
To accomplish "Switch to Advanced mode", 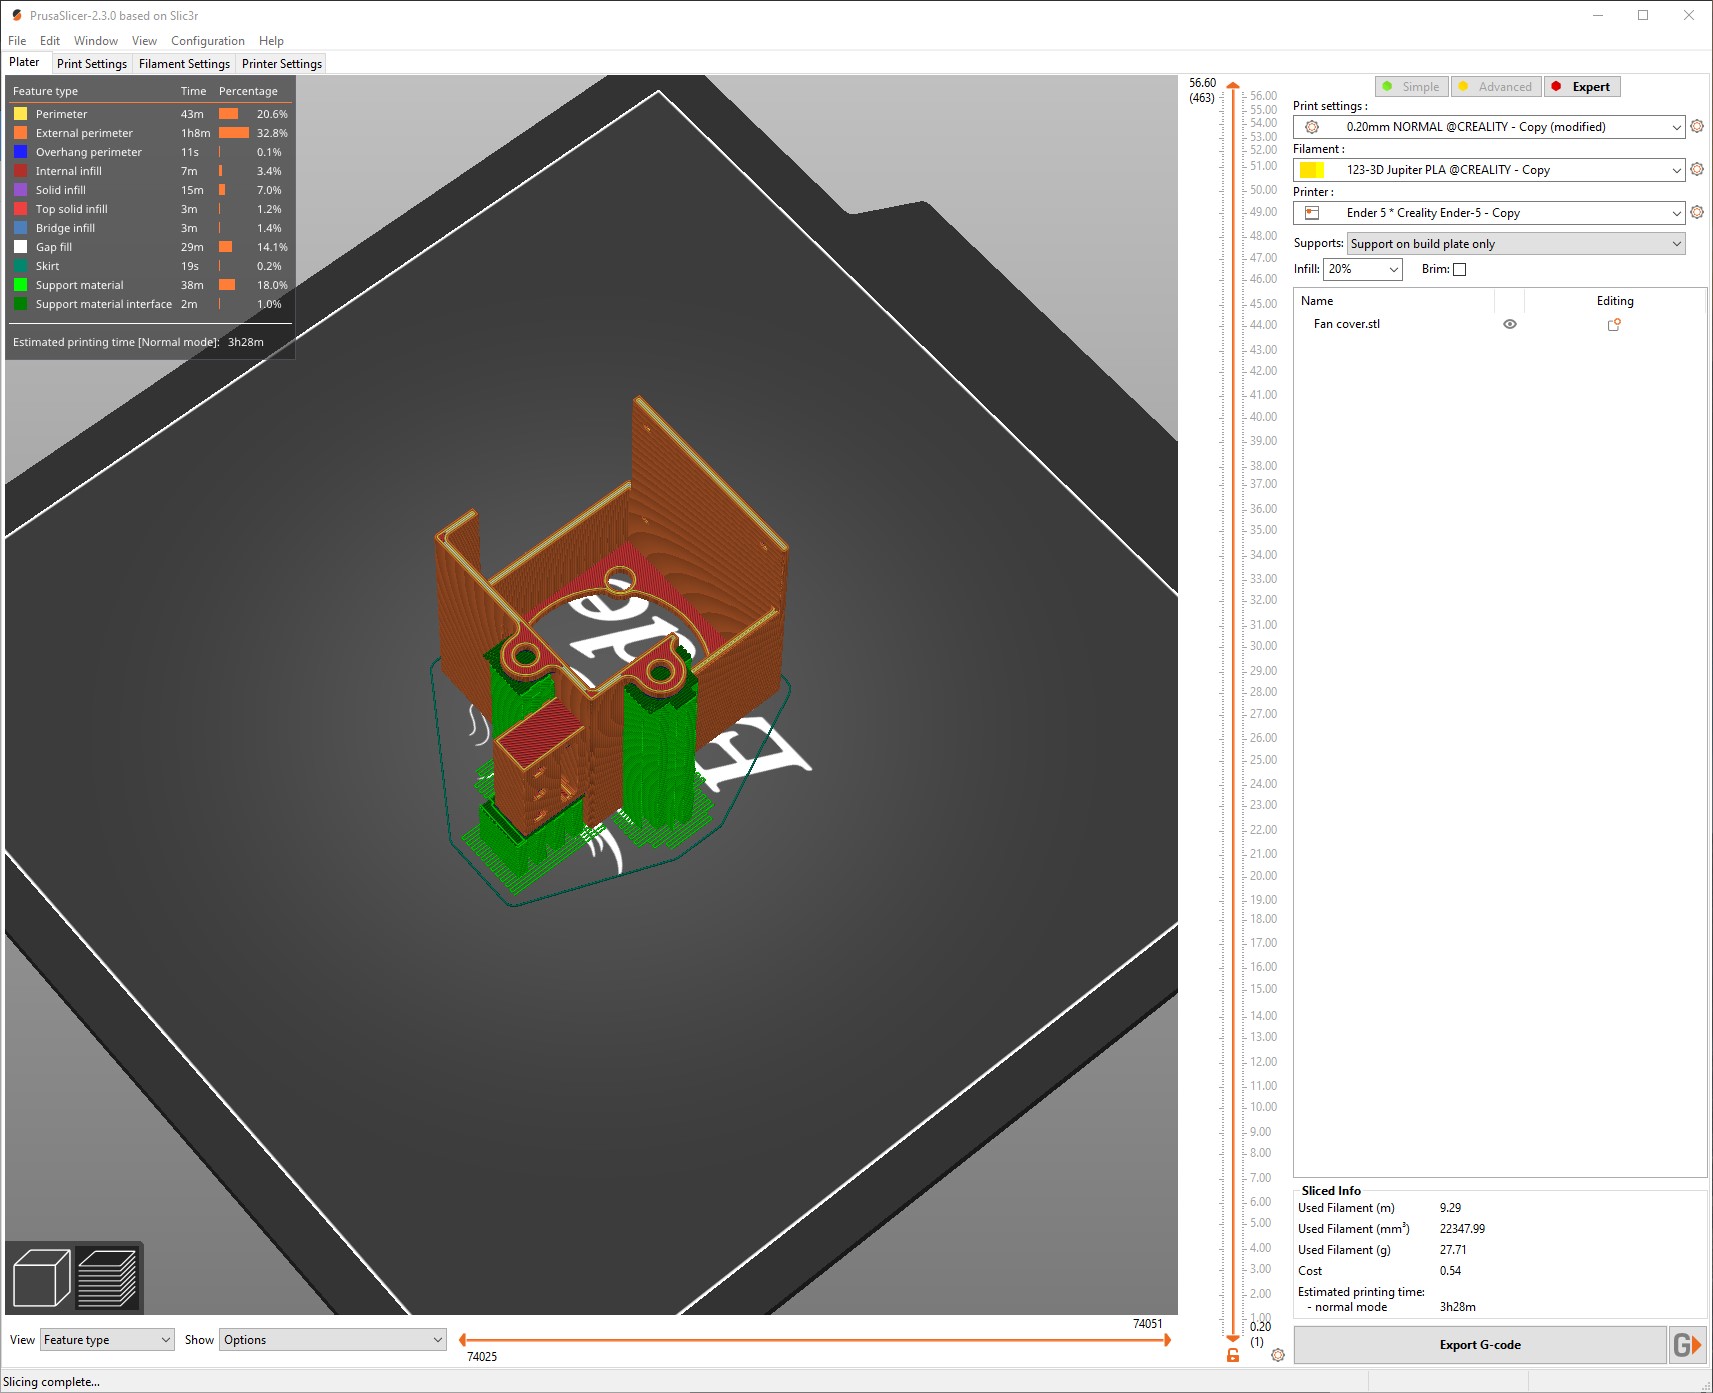I will pos(1496,87).
